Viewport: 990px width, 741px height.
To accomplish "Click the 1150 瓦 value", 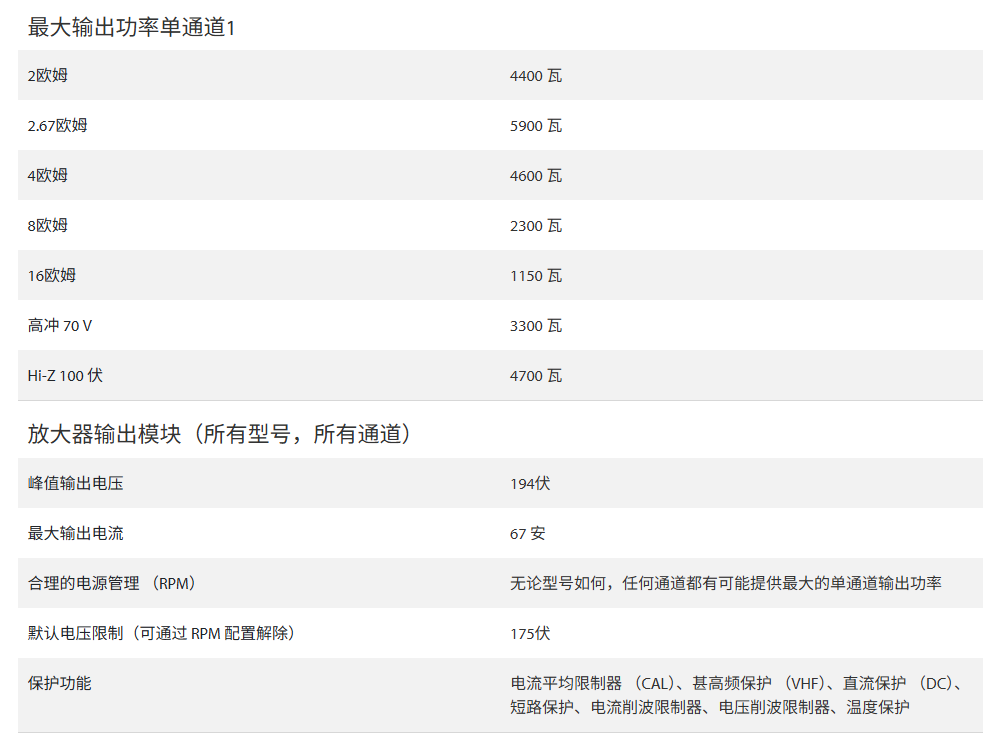I will pos(536,276).
